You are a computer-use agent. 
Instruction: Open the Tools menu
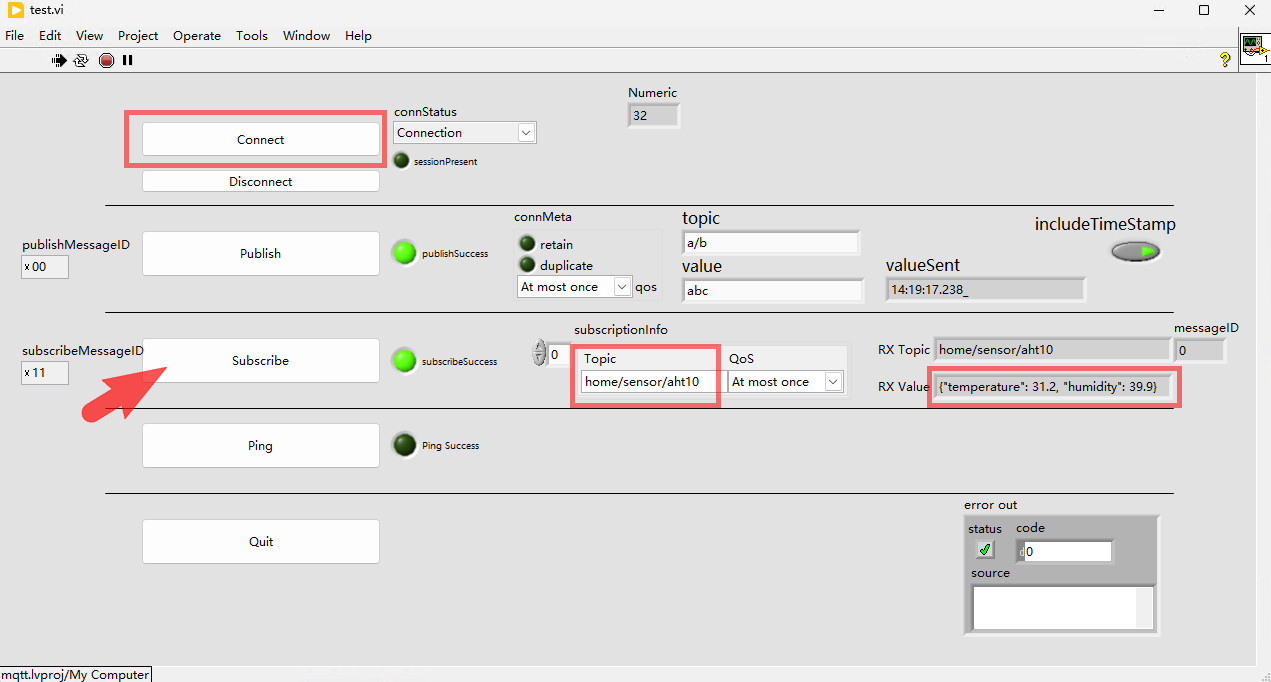tap(251, 35)
